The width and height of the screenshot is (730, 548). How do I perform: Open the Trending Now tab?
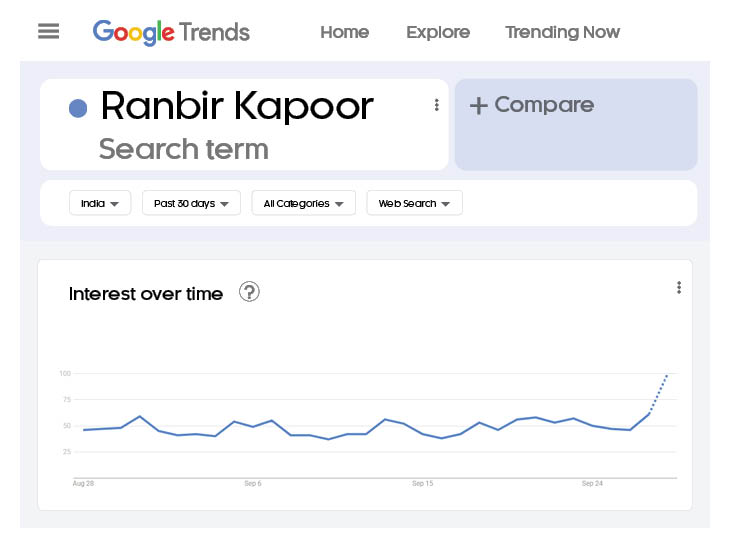tap(562, 32)
